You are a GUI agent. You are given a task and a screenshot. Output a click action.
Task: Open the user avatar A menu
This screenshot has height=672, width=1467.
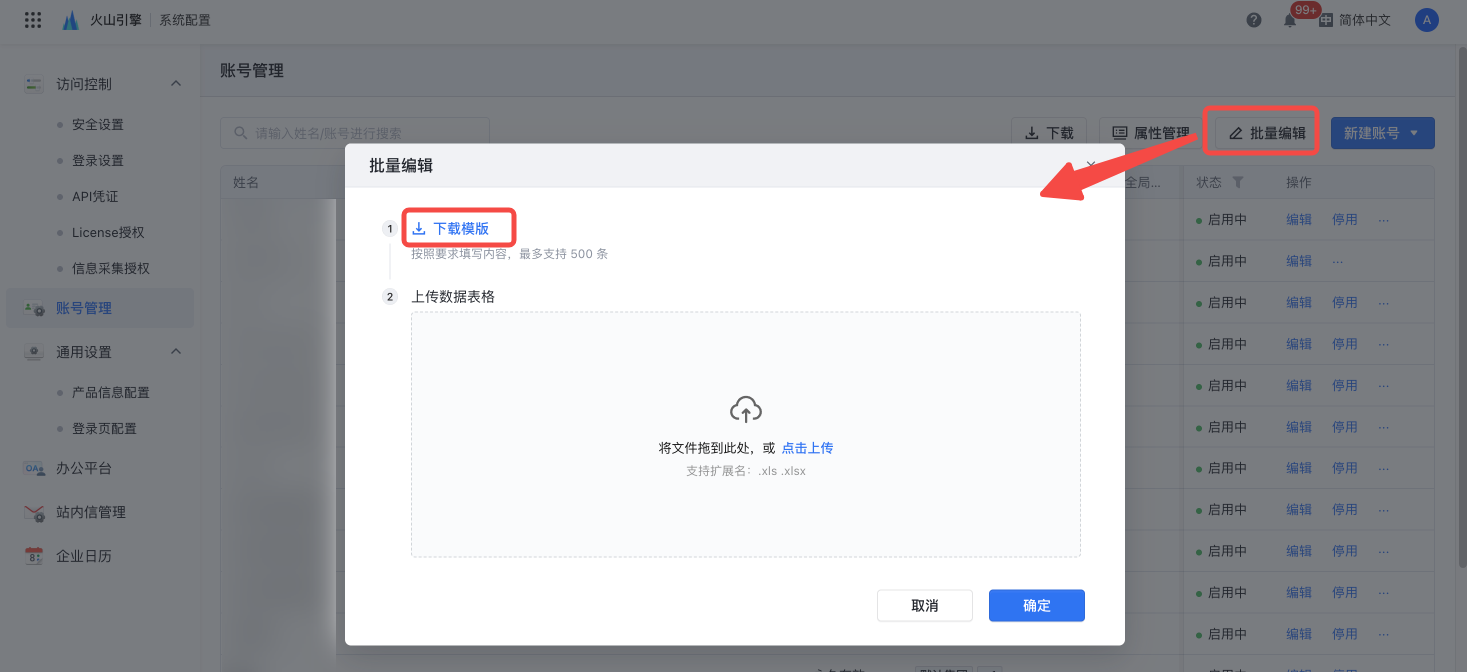point(1427,20)
